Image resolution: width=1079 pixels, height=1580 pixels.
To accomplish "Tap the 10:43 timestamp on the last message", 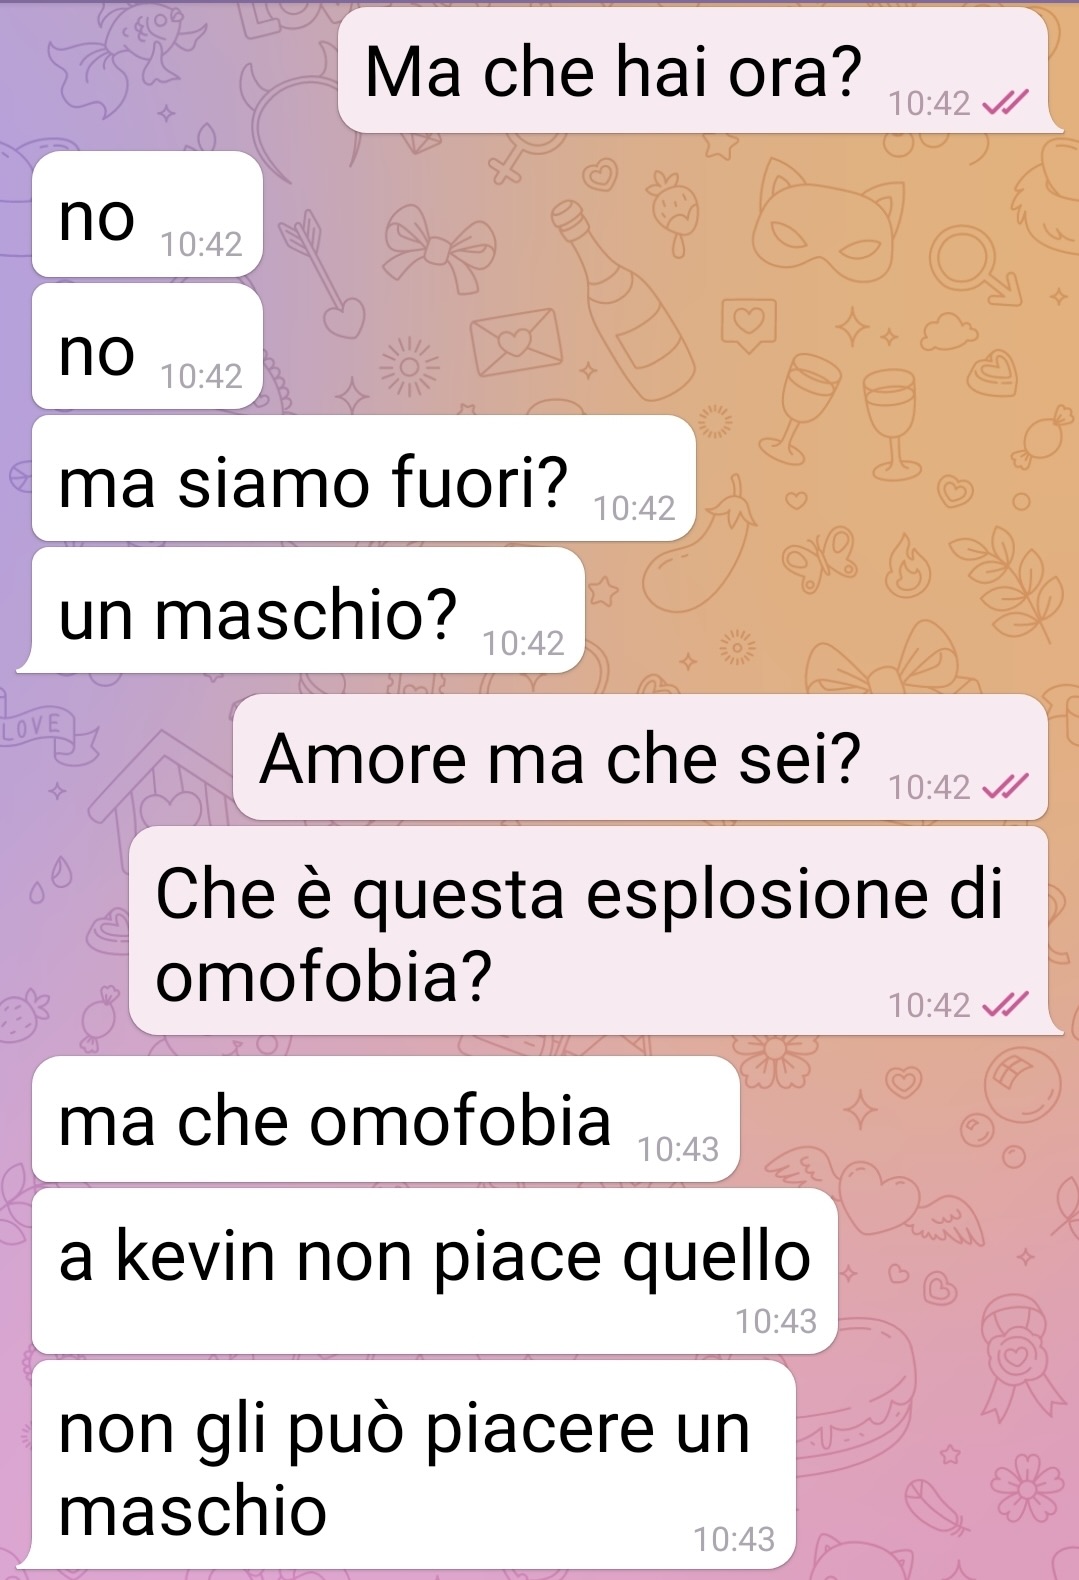I will point(734,1539).
